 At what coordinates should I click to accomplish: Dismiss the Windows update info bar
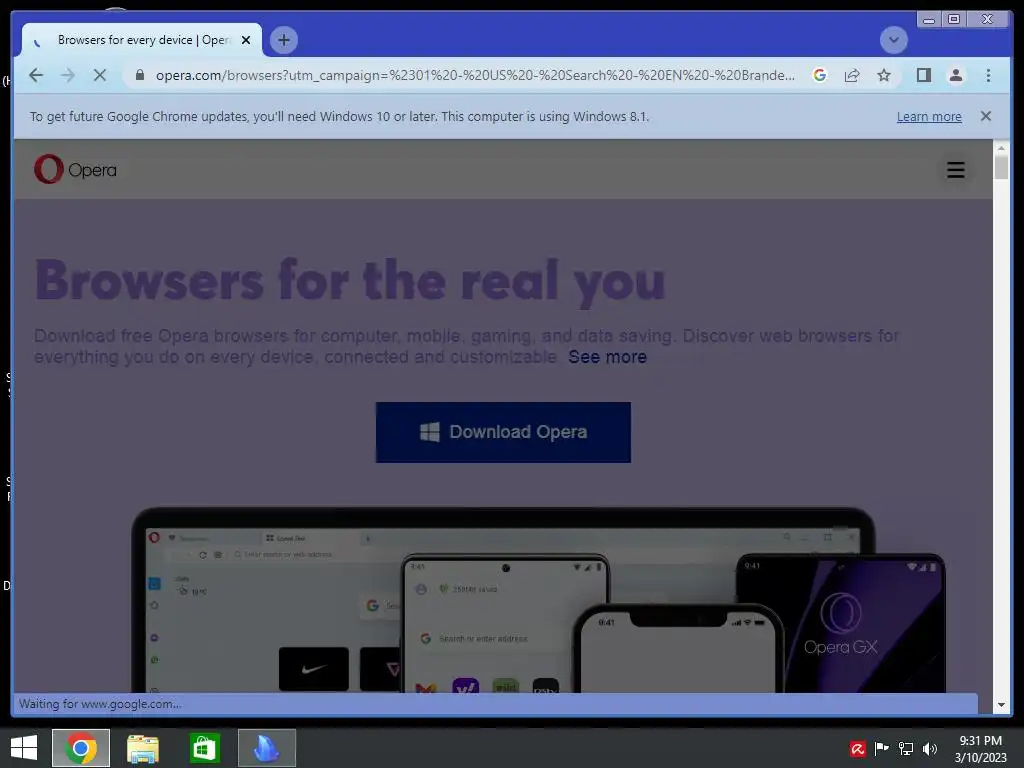coord(985,116)
